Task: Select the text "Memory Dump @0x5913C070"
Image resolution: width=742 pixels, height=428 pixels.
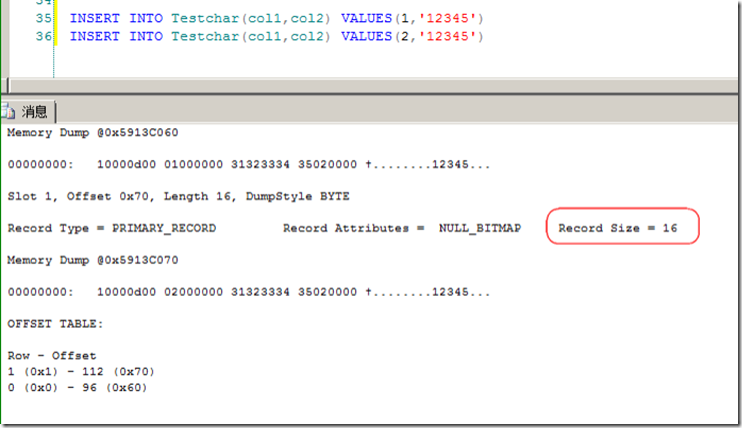Action: click(x=93, y=260)
